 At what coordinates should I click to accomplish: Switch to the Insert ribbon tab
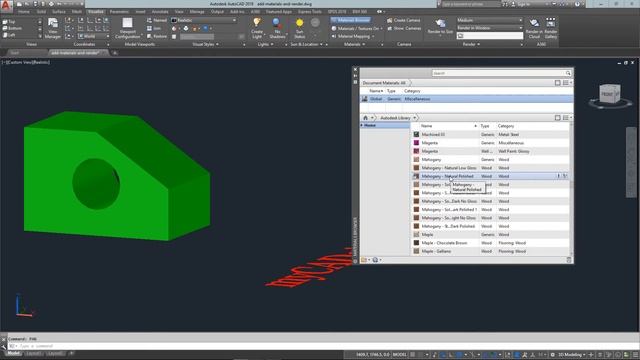[140, 12]
